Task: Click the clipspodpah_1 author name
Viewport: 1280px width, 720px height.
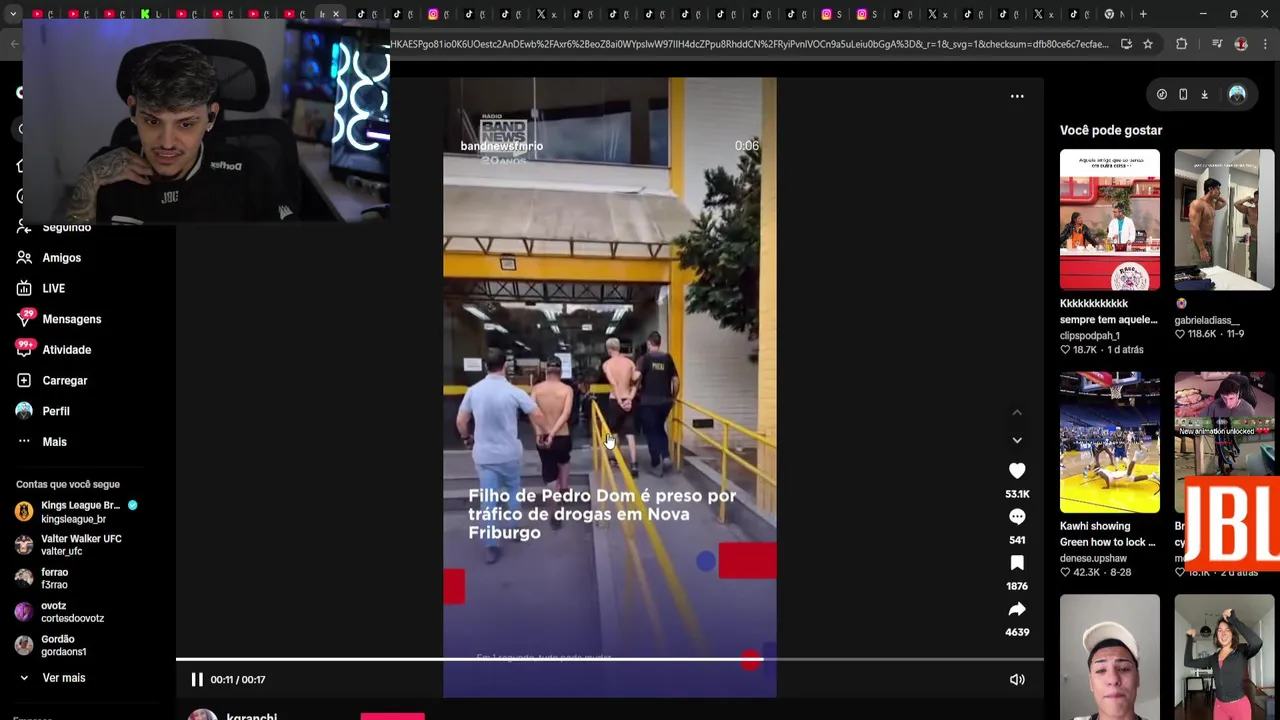Action: pos(1090,336)
